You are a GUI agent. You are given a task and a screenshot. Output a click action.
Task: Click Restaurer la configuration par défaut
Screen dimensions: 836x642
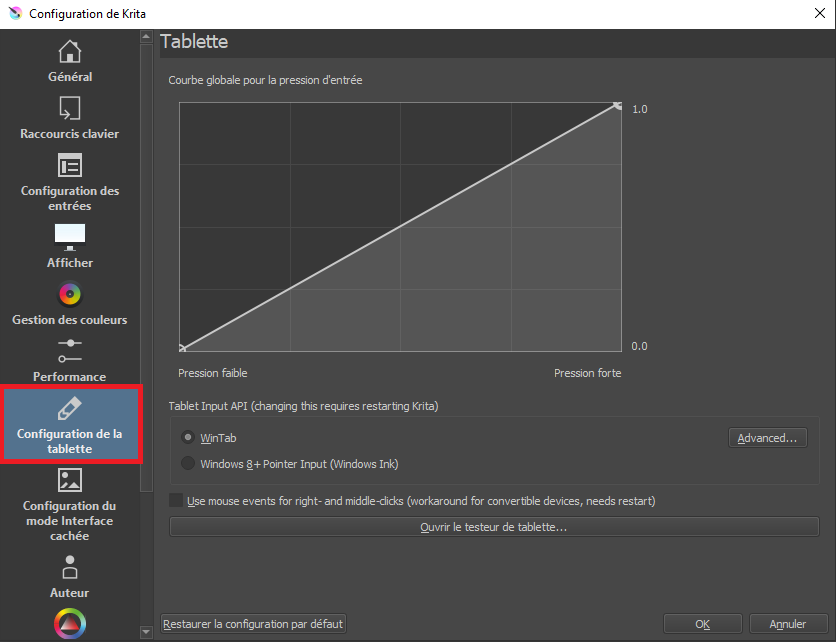click(x=253, y=624)
